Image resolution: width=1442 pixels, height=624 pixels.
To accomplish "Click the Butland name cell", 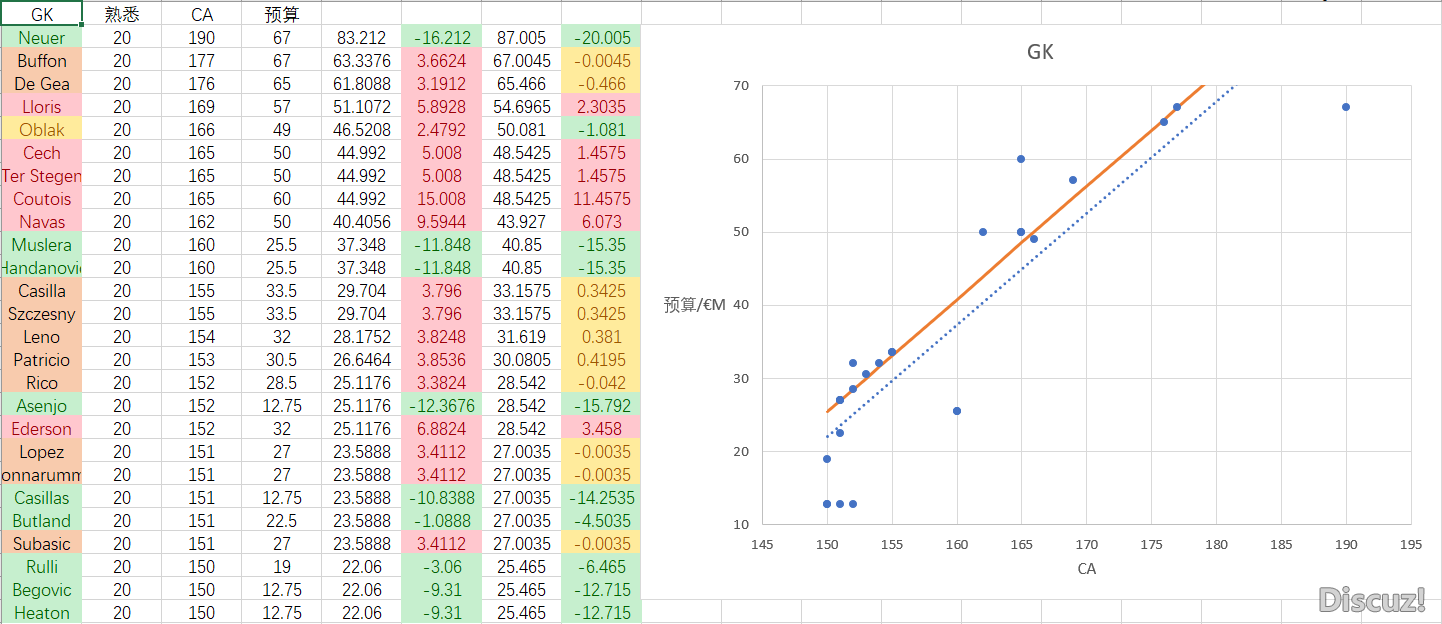I will point(42,521).
